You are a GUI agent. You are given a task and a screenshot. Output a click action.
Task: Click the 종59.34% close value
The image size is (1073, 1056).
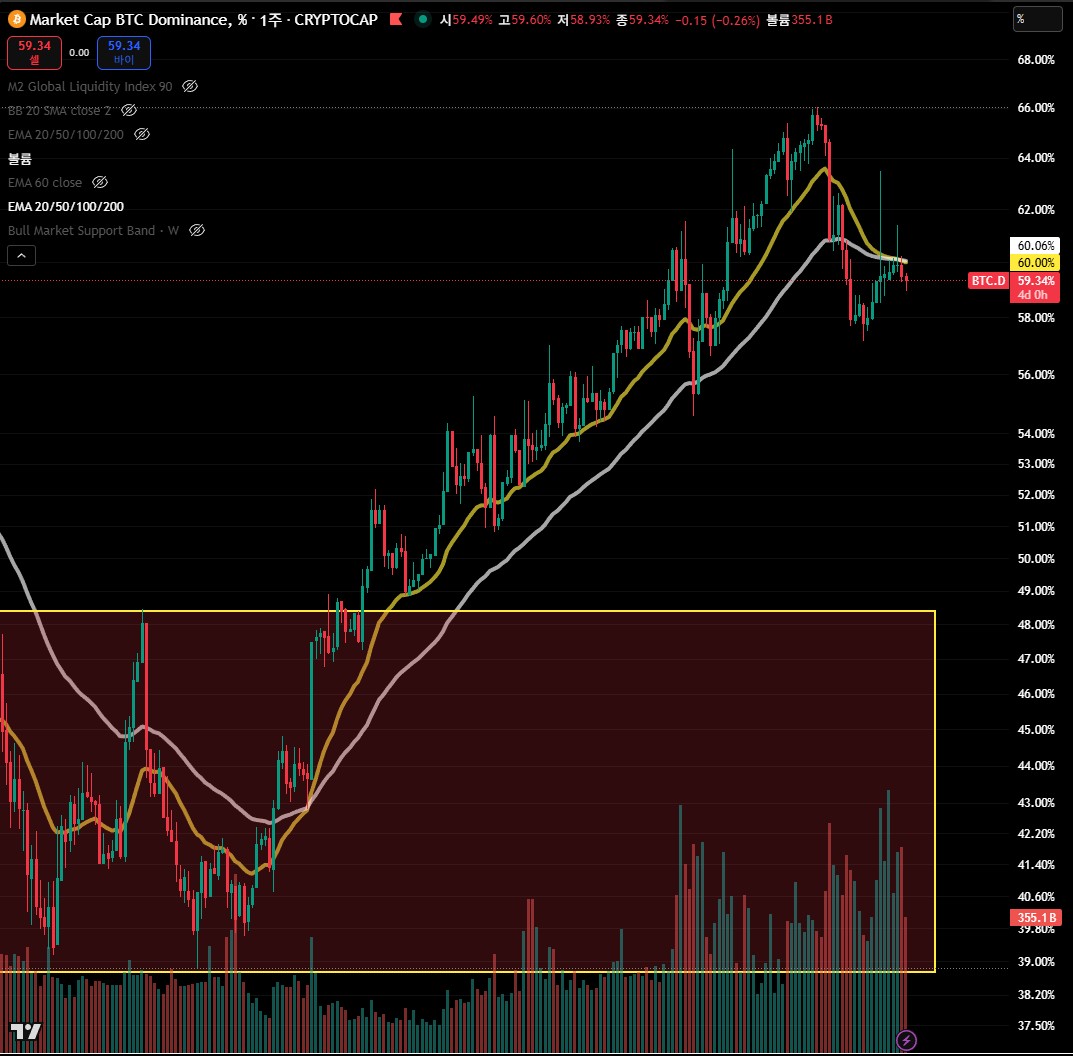[643, 20]
